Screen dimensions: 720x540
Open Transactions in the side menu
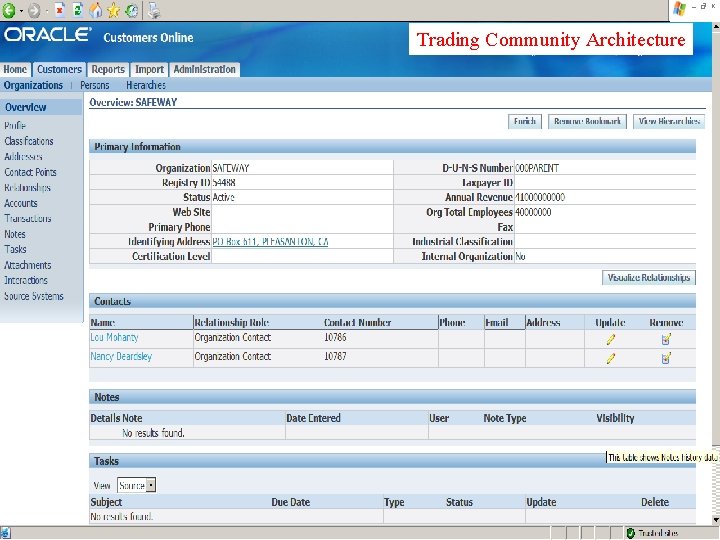[x=28, y=219]
